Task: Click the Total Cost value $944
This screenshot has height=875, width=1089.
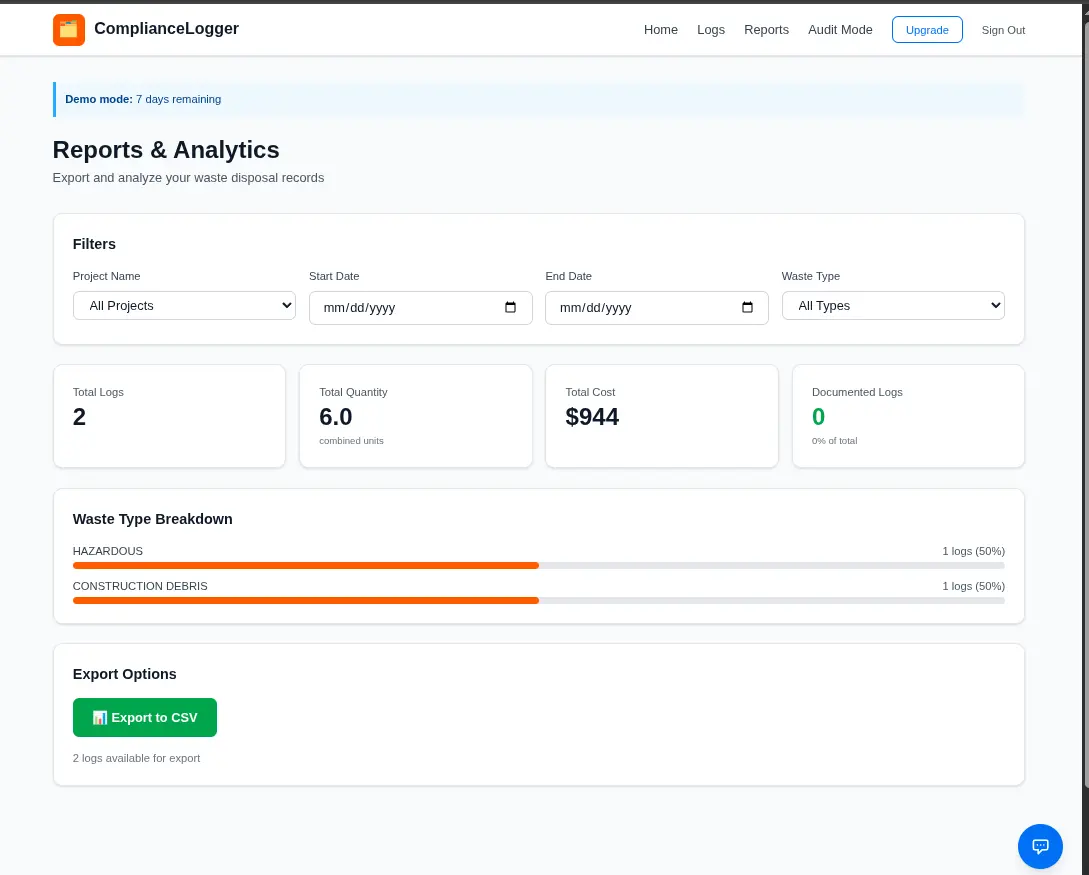Action: click(x=592, y=417)
